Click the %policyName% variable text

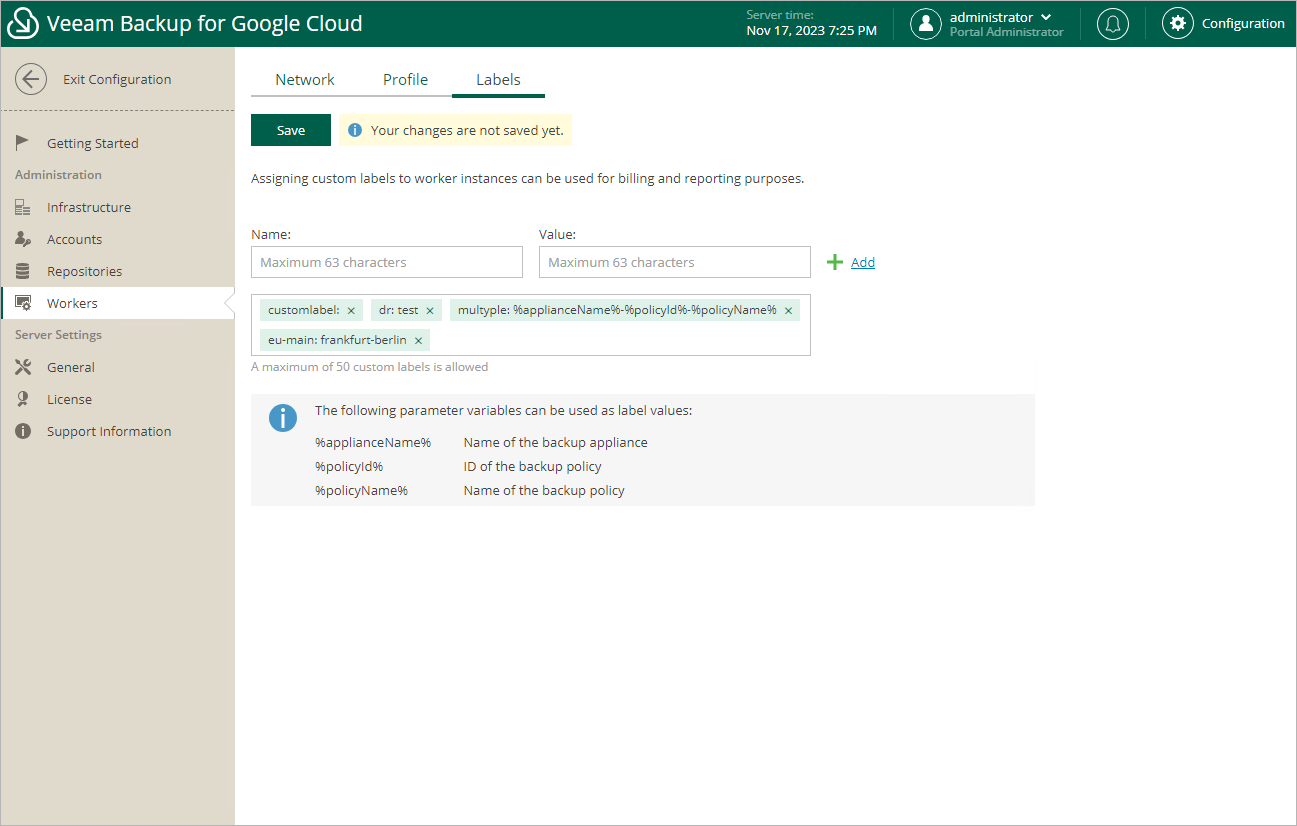(361, 490)
